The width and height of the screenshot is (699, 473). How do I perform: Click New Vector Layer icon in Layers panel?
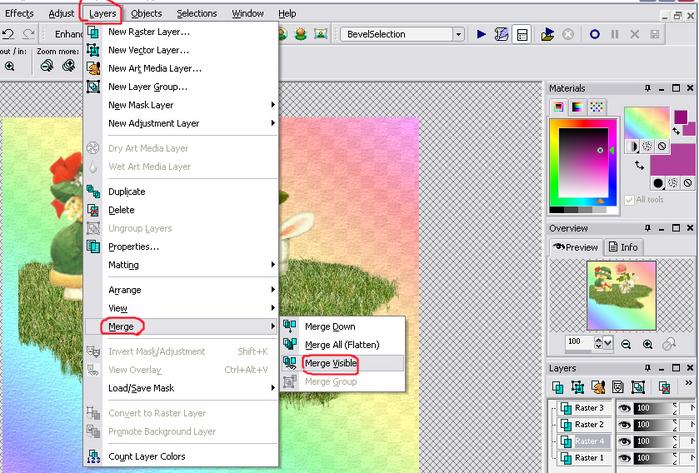578,387
